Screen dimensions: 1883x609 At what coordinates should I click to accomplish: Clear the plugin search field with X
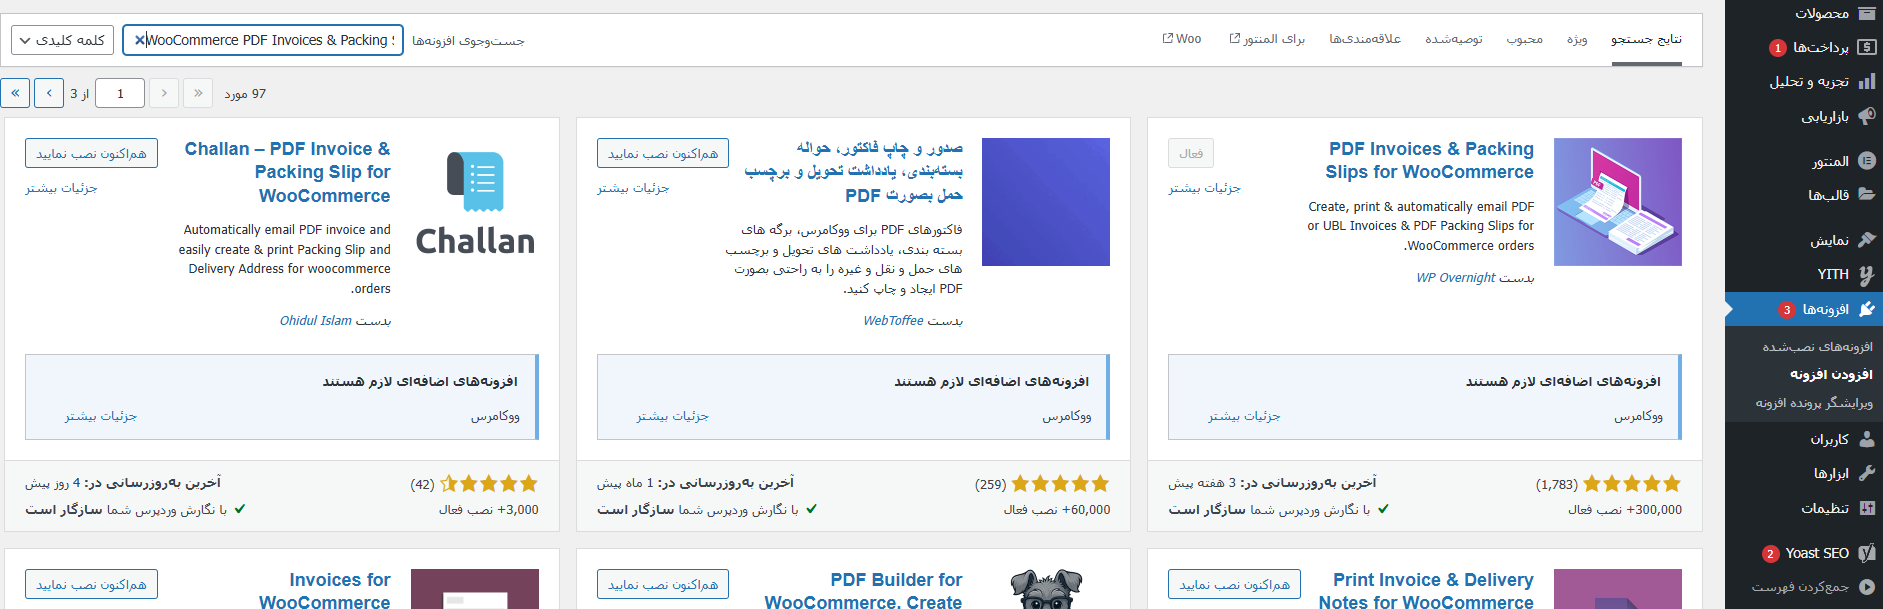tap(139, 40)
